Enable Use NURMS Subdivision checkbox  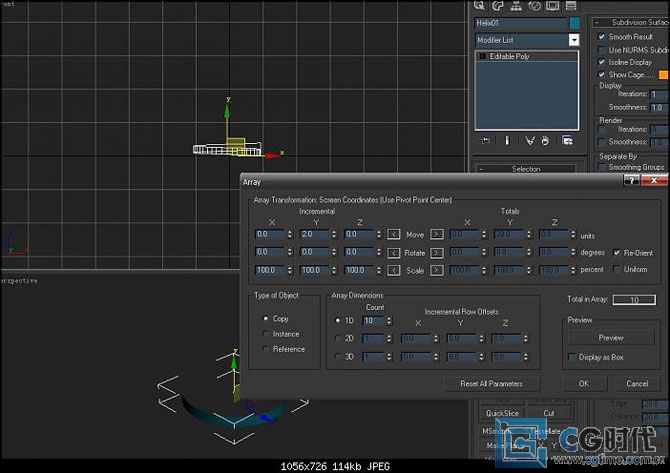pos(602,50)
